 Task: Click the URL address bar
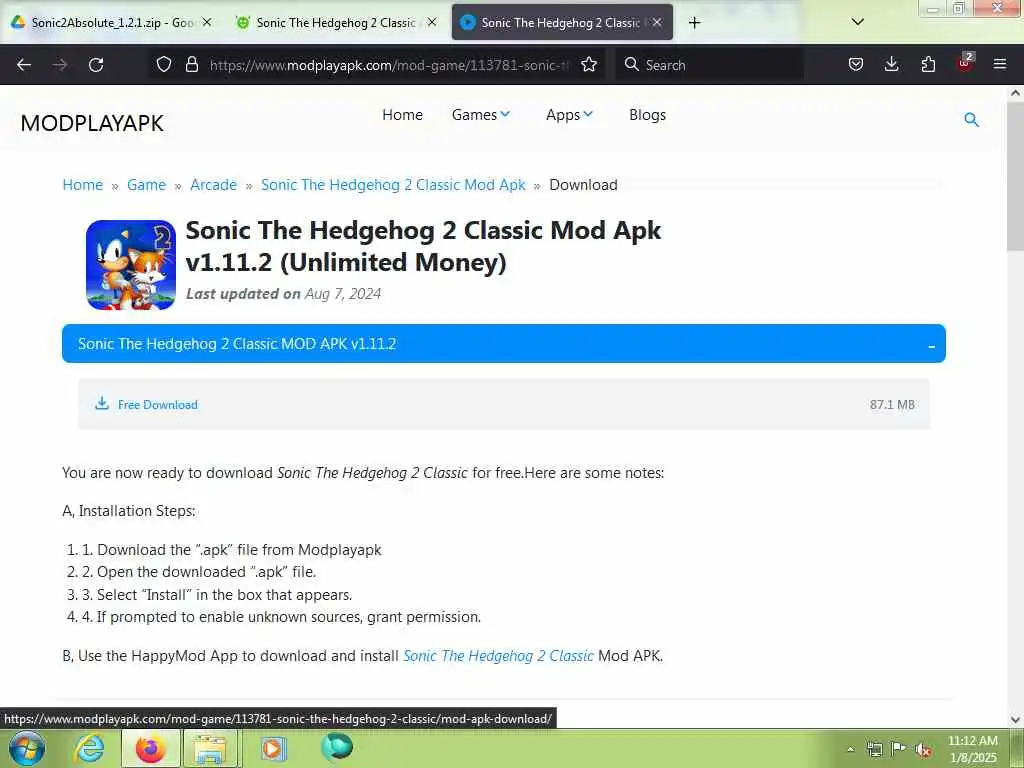[389, 65]
